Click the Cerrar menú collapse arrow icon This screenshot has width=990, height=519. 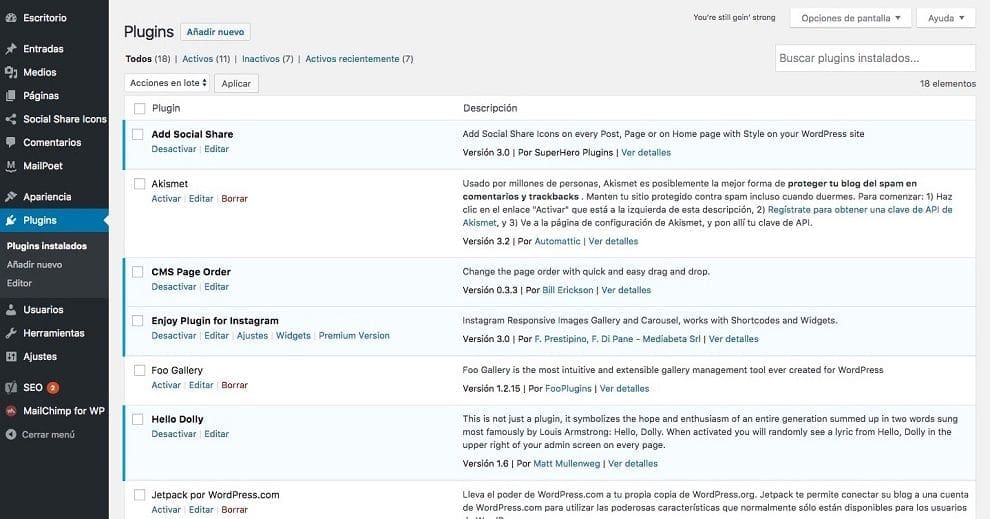[x=11, y=434]
